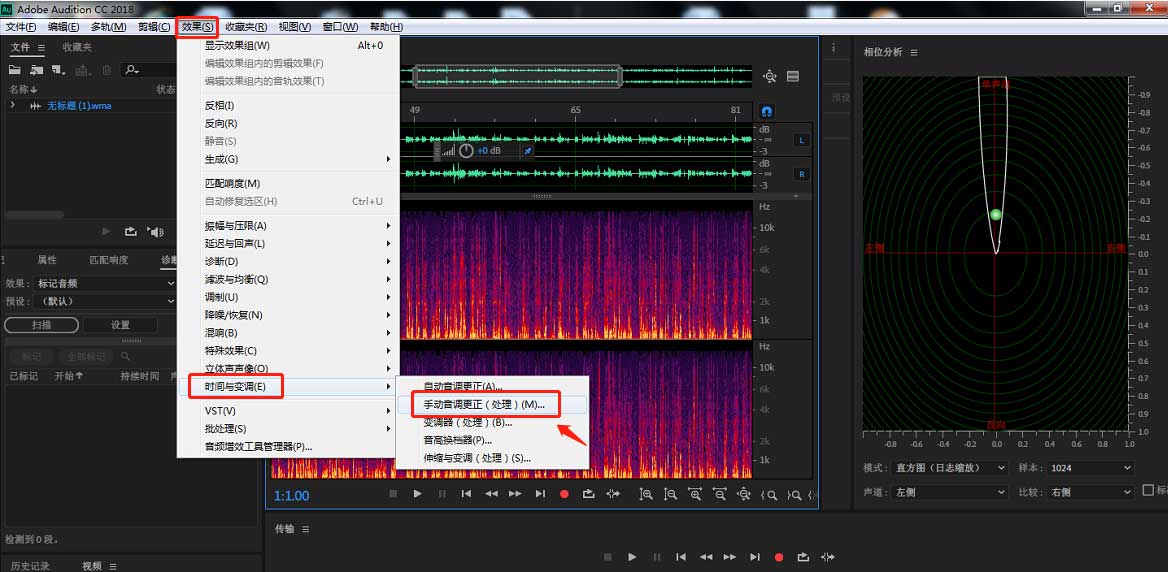Click the zoom in amplitude magnifier icon
Image resolution: width=1168 pixels, height=572 pixels.
(646, 494)
